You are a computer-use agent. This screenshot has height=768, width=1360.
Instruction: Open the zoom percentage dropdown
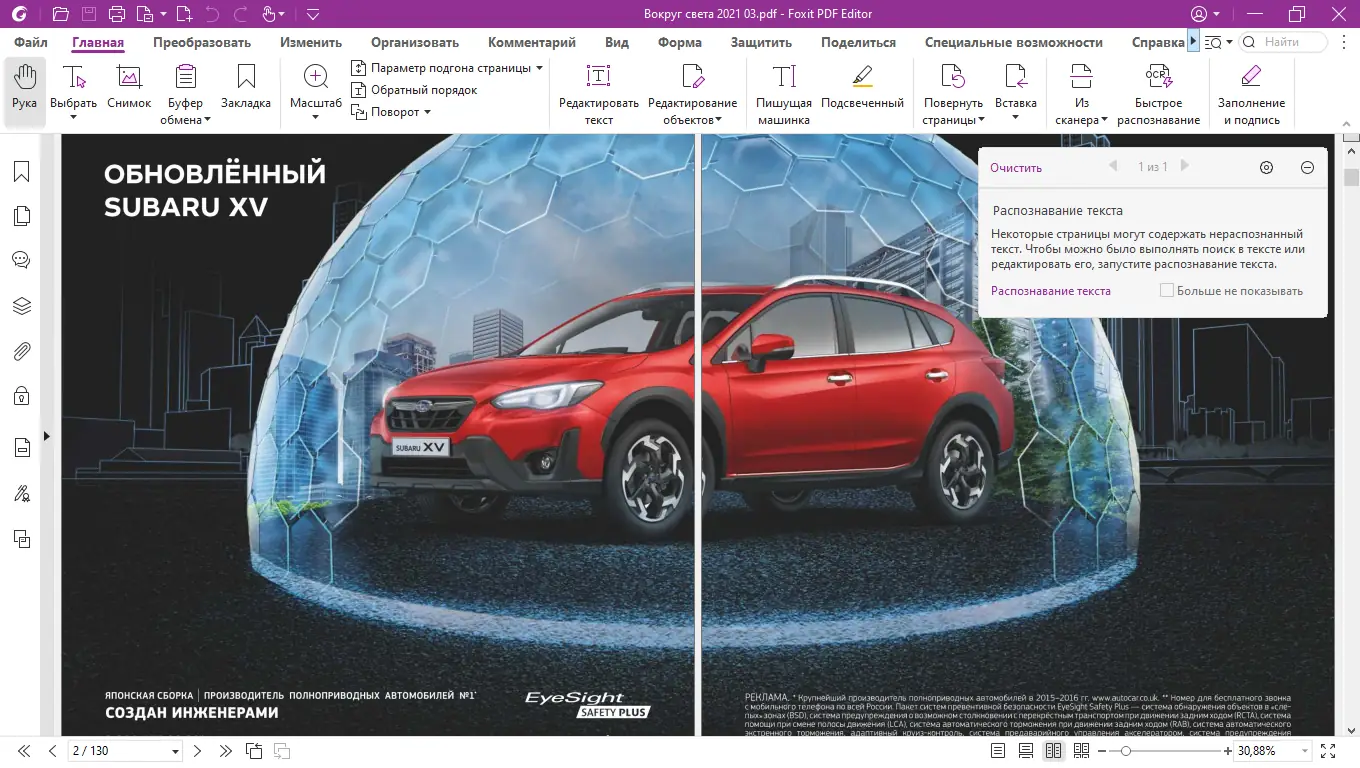(1305, 751)
